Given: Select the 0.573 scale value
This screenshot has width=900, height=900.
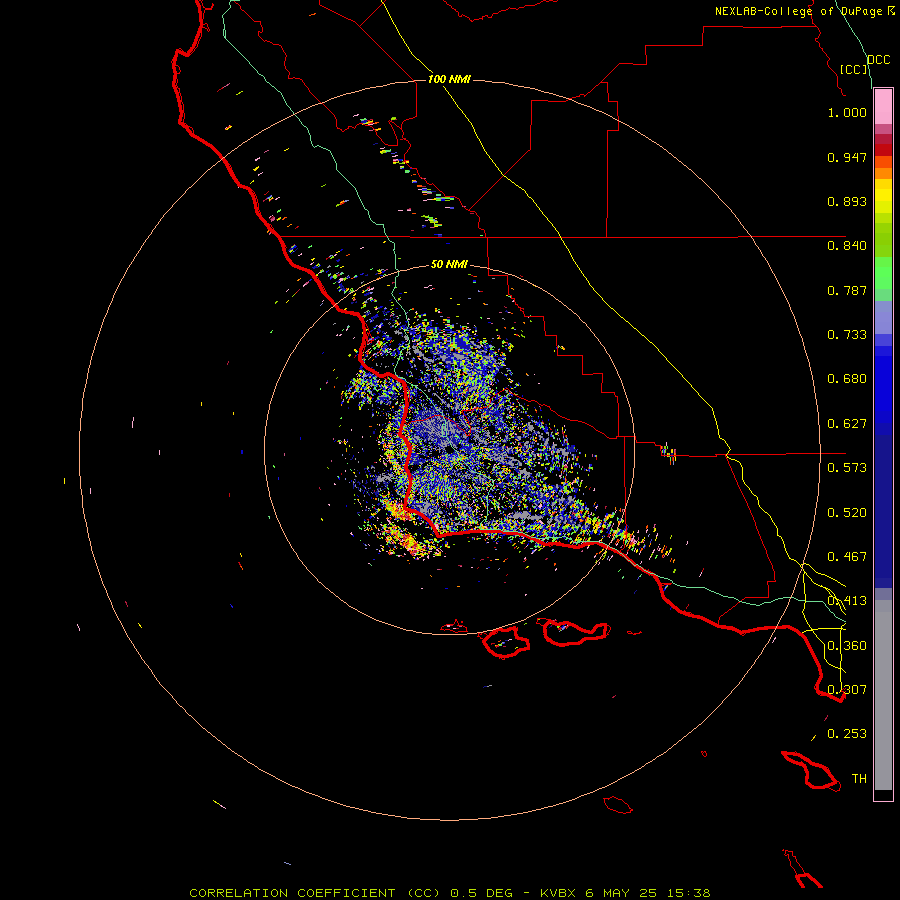Looking at the screenshot, I should click(x=847, y=468).
